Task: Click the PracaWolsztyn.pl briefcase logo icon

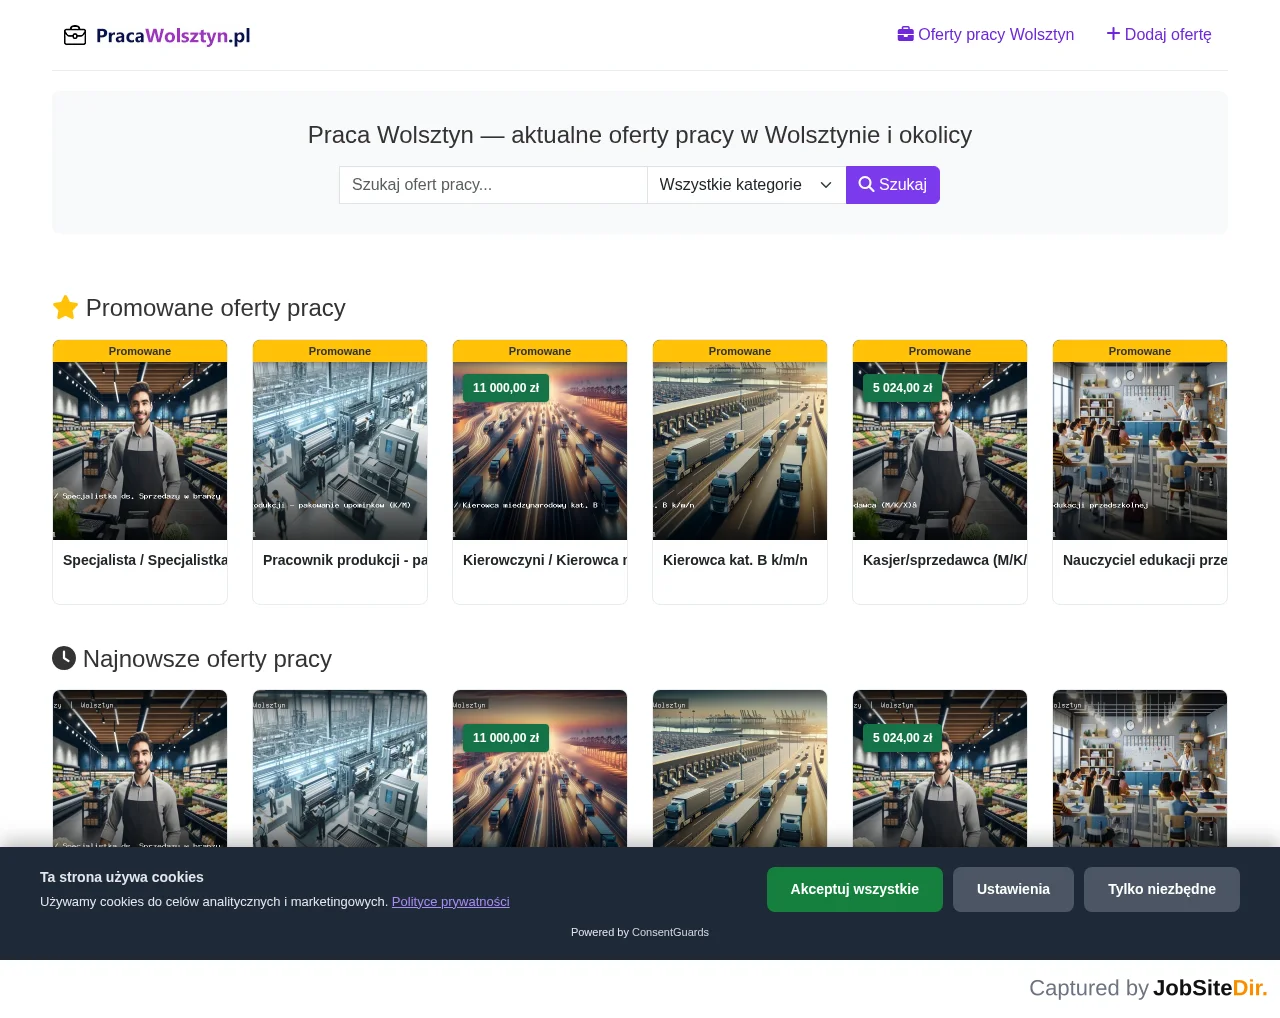Action: pyautogui.click(x=75, y=36)
